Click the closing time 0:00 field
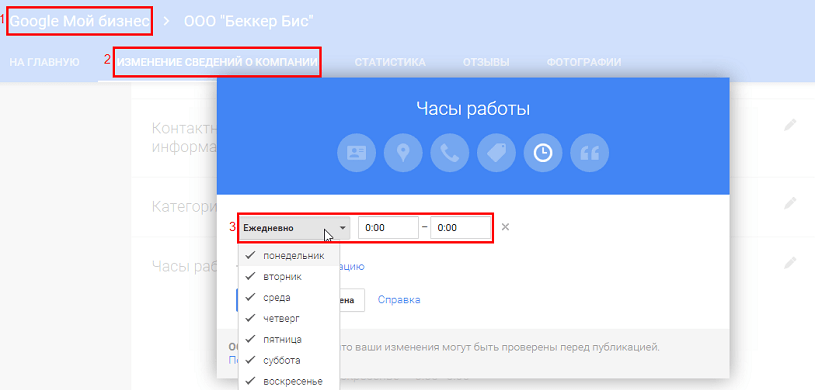 coord(461,228)
